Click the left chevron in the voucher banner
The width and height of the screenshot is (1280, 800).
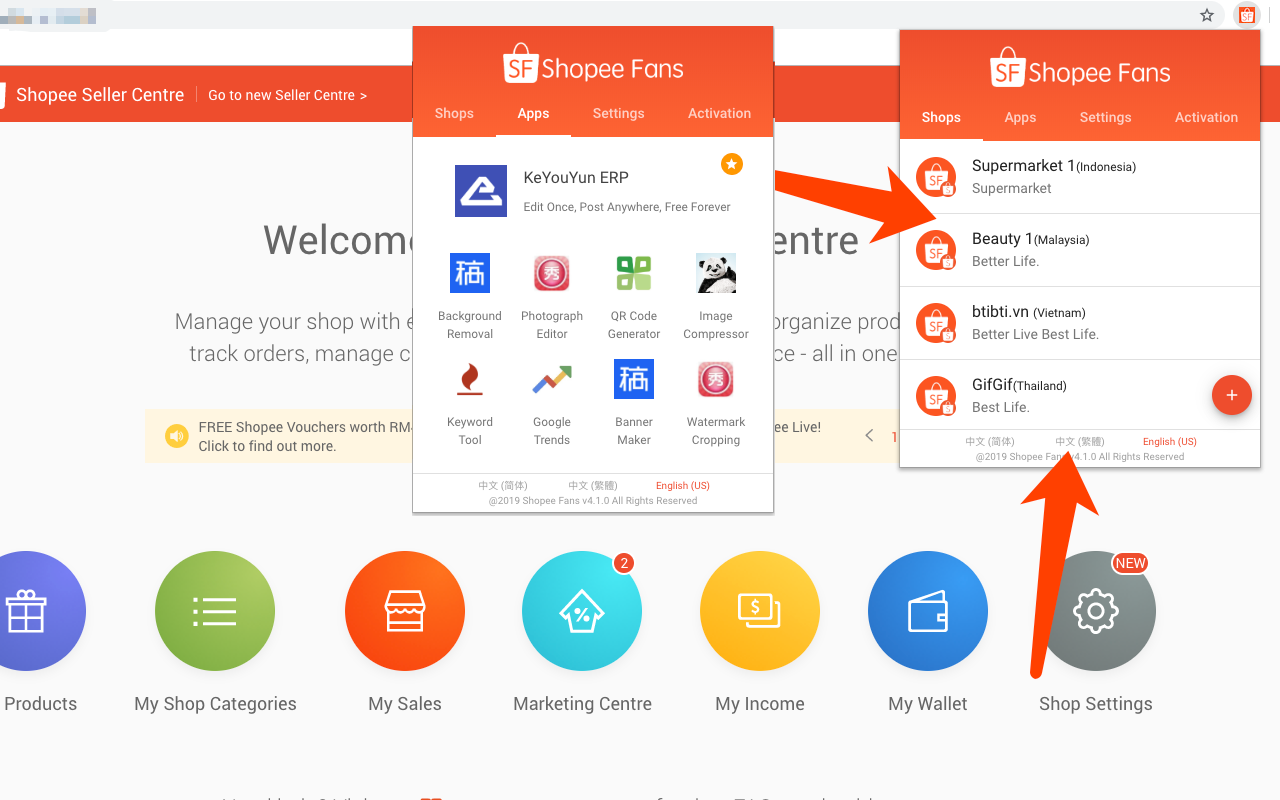868,436
